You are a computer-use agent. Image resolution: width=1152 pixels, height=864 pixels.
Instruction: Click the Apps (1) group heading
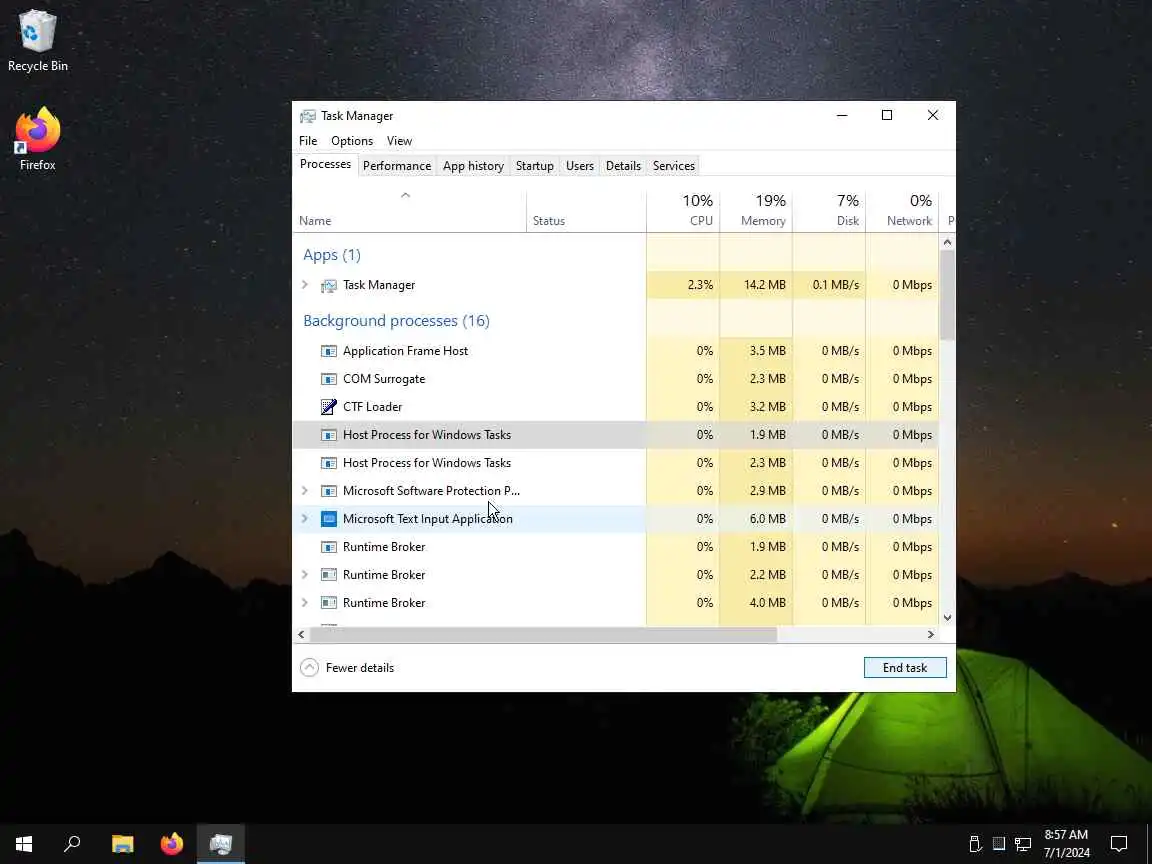coord(332,255)
